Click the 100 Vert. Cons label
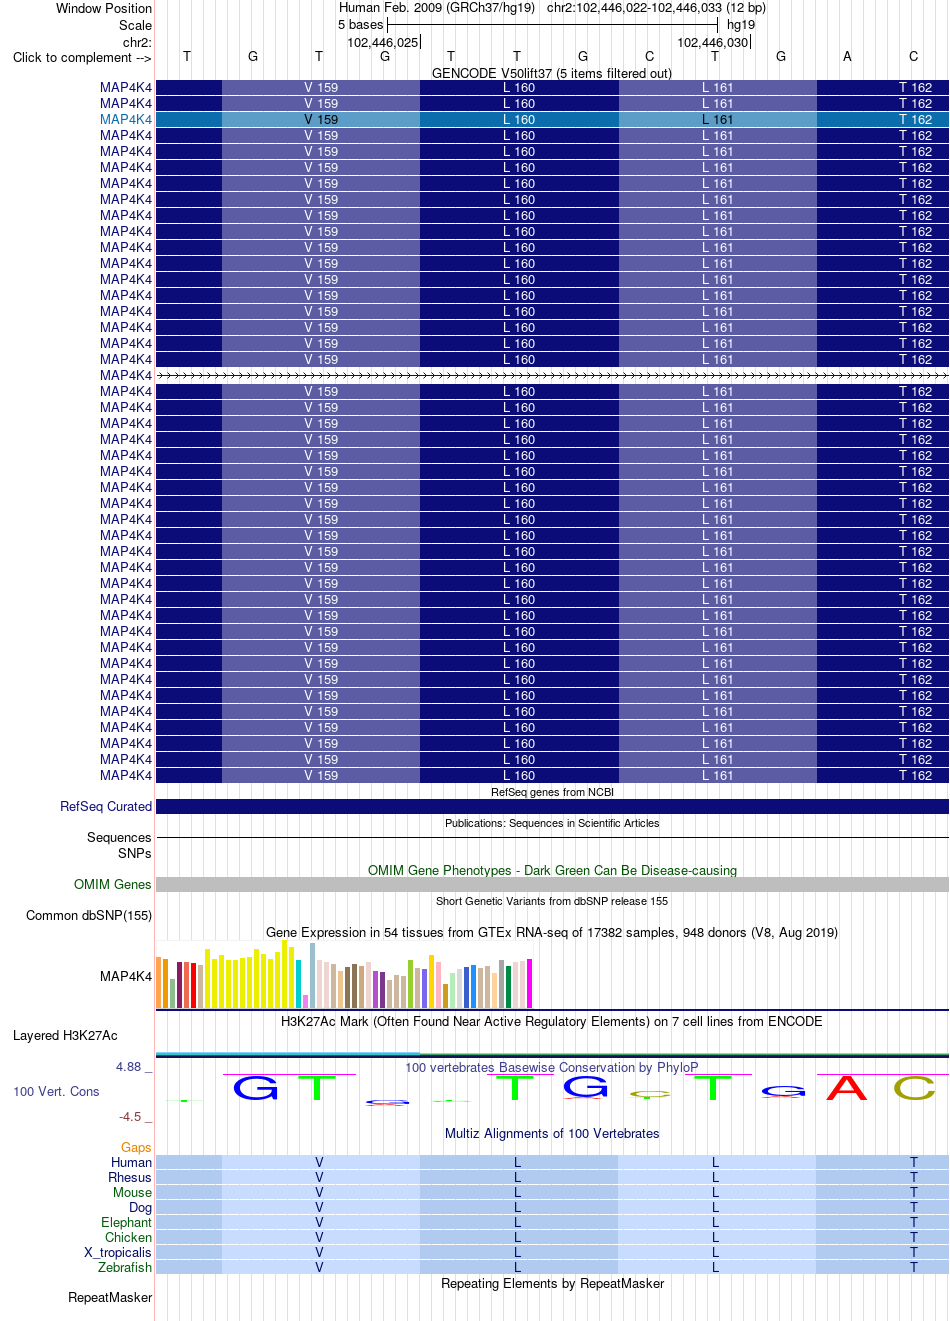 coord(56,1091)
